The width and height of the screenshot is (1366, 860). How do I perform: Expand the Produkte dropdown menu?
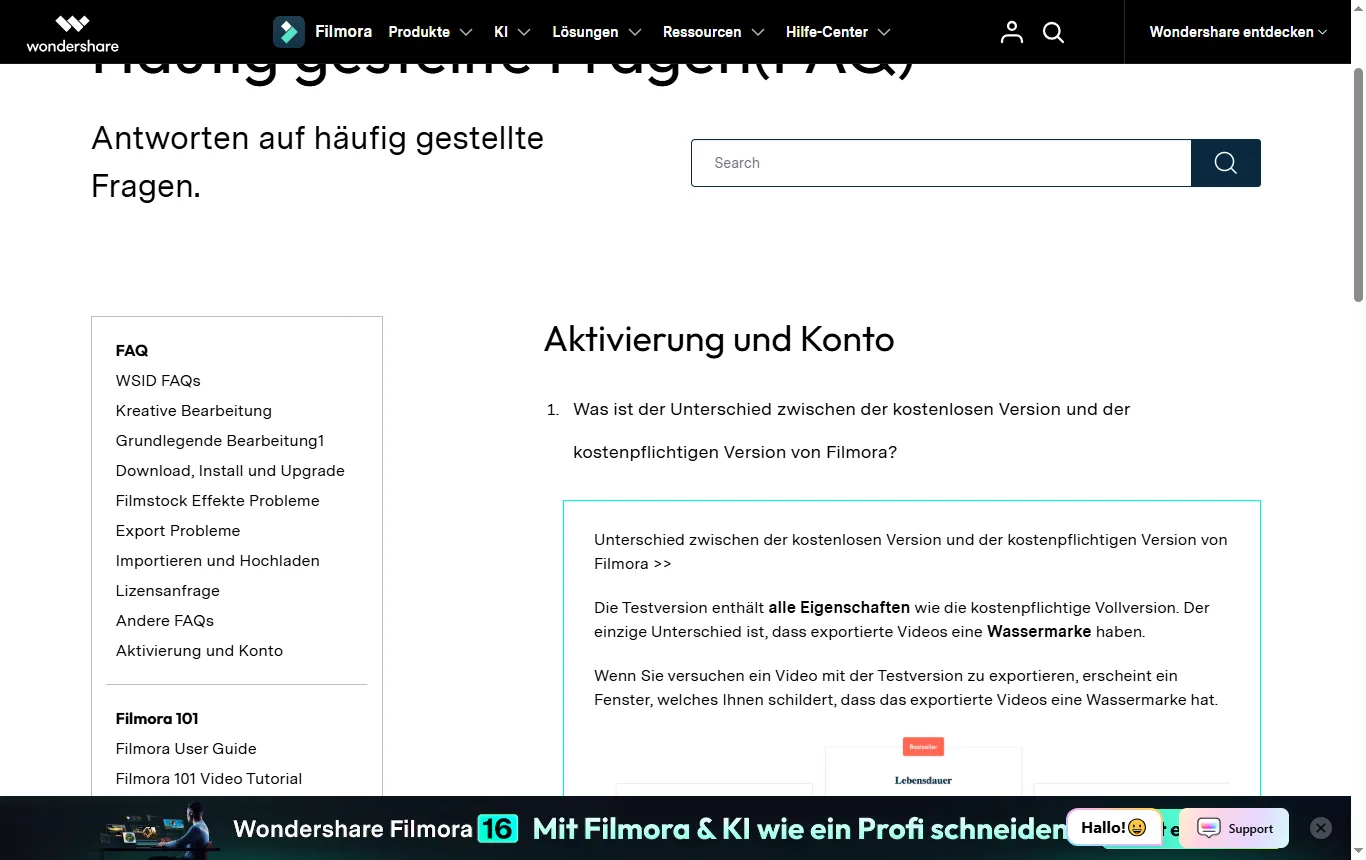click(x=430, y=32)
